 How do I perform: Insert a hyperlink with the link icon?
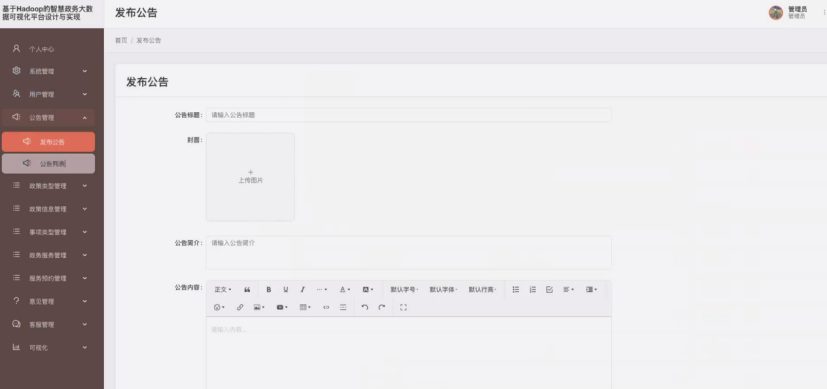point(240,307)
